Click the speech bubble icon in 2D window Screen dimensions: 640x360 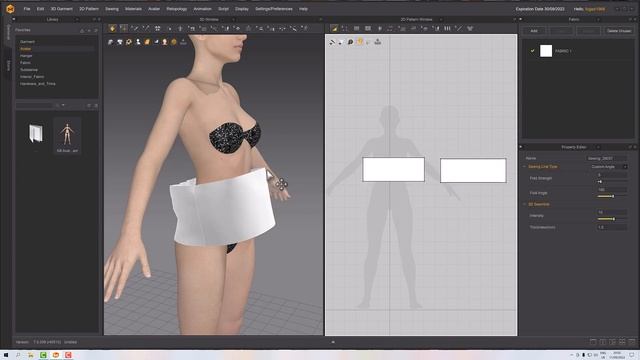pyautogui.click(x=350, y=42)
